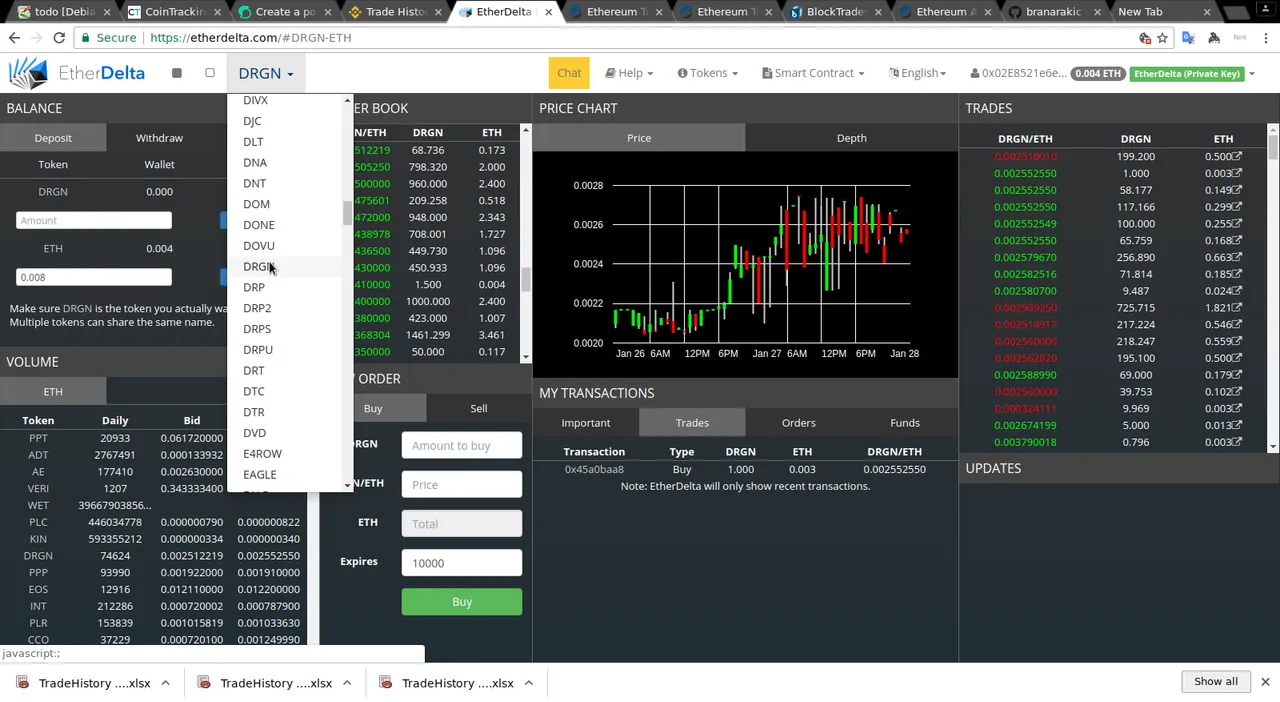
Task: Close the downloads bar
Action: tap(1265, 682)
